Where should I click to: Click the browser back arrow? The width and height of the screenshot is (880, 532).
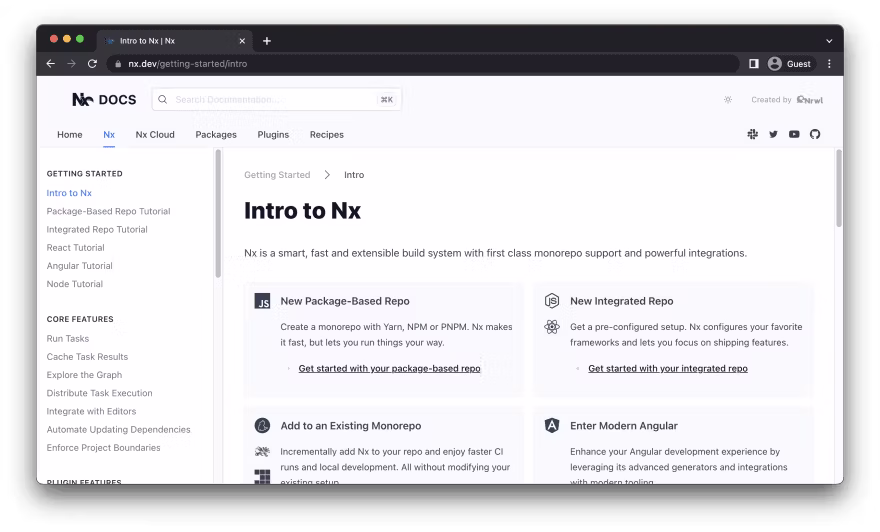point(51,63)
